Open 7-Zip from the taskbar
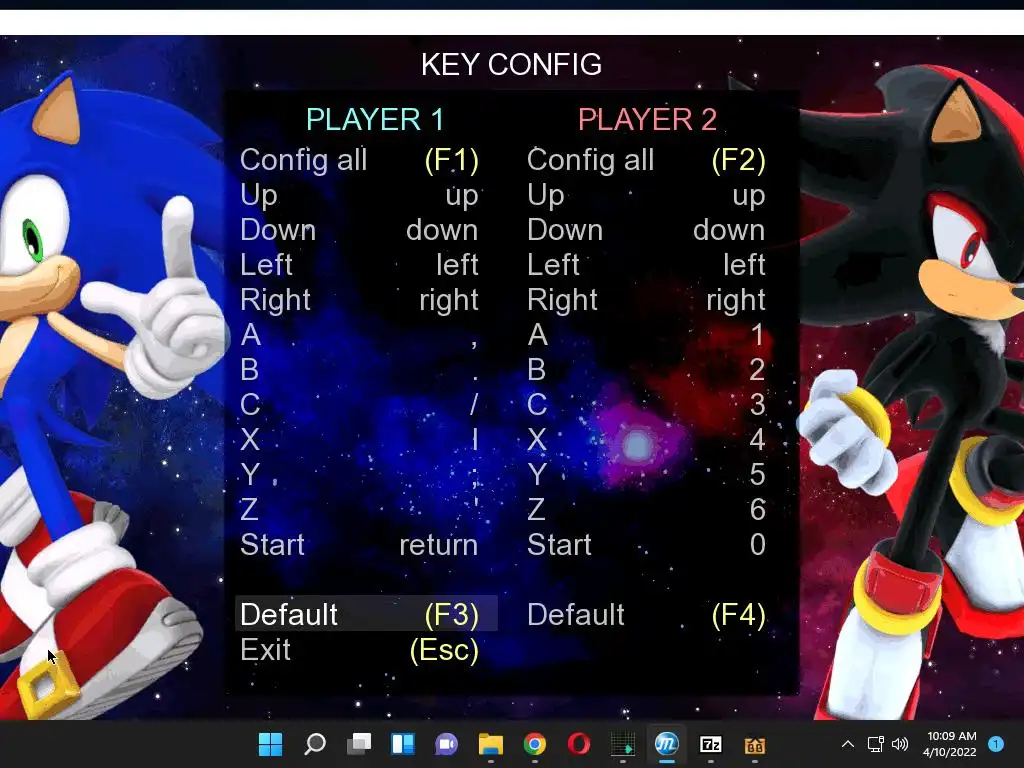 (x=711, y=744)
